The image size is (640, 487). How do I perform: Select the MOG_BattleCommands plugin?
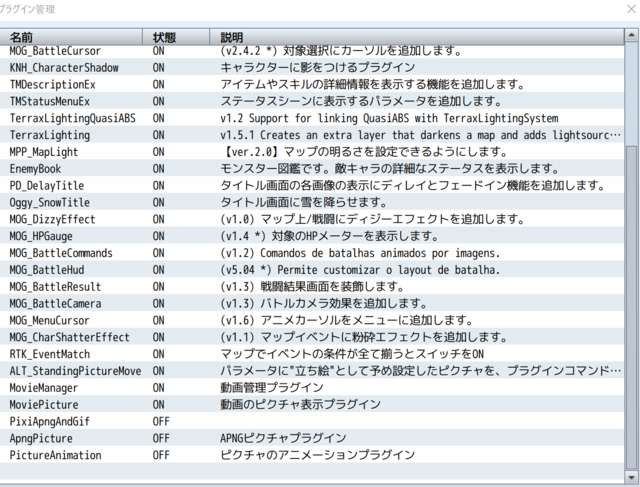(x=61, y=253)
